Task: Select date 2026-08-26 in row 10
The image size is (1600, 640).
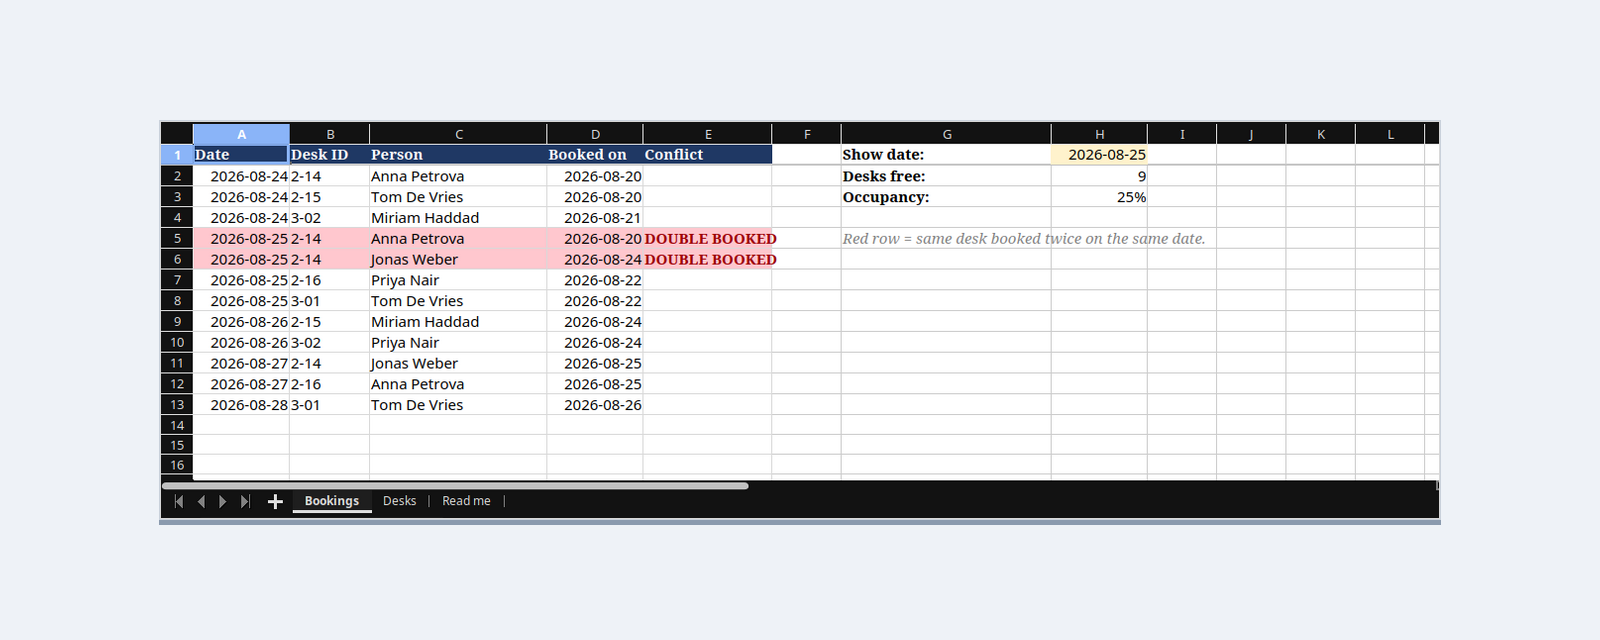Action: [x=241, y=342]
